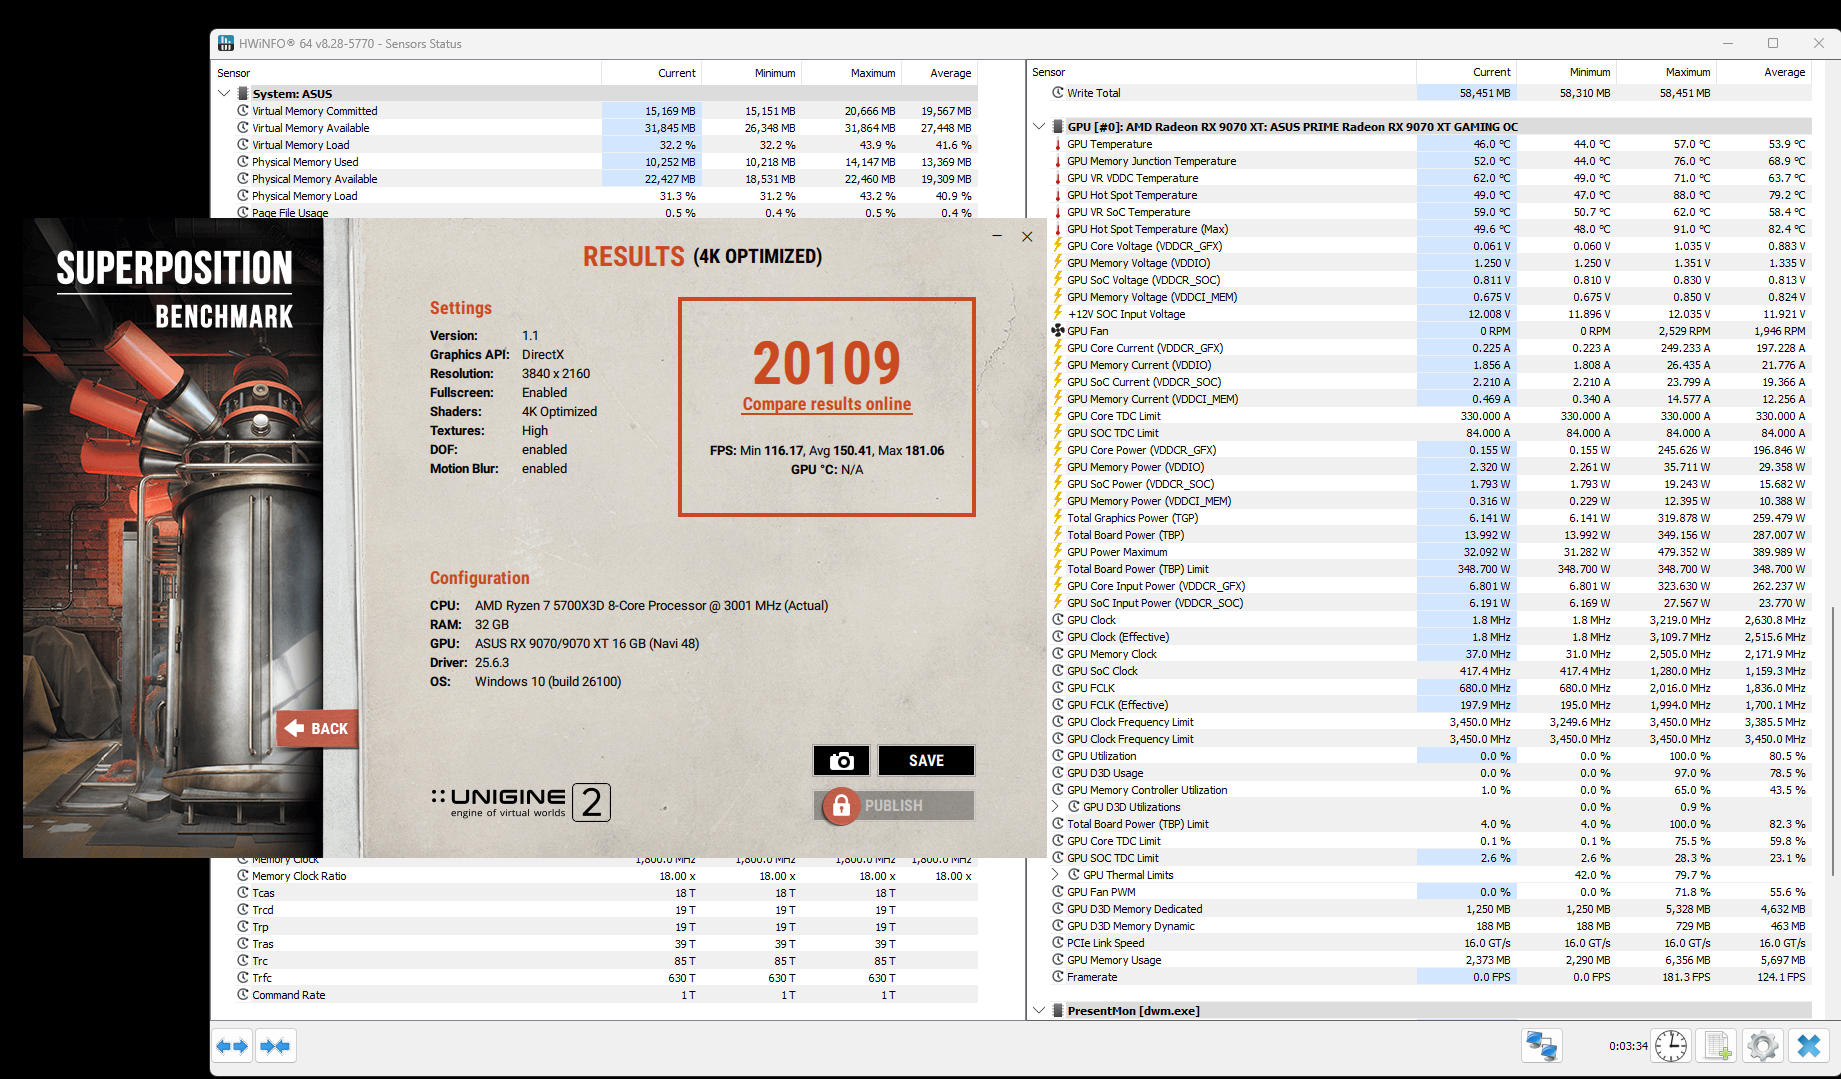Click the clock icon to reset elapsed time
Image resolution: width=1841 pixels, height=1079 pixels.
tap(1671, 1046)
